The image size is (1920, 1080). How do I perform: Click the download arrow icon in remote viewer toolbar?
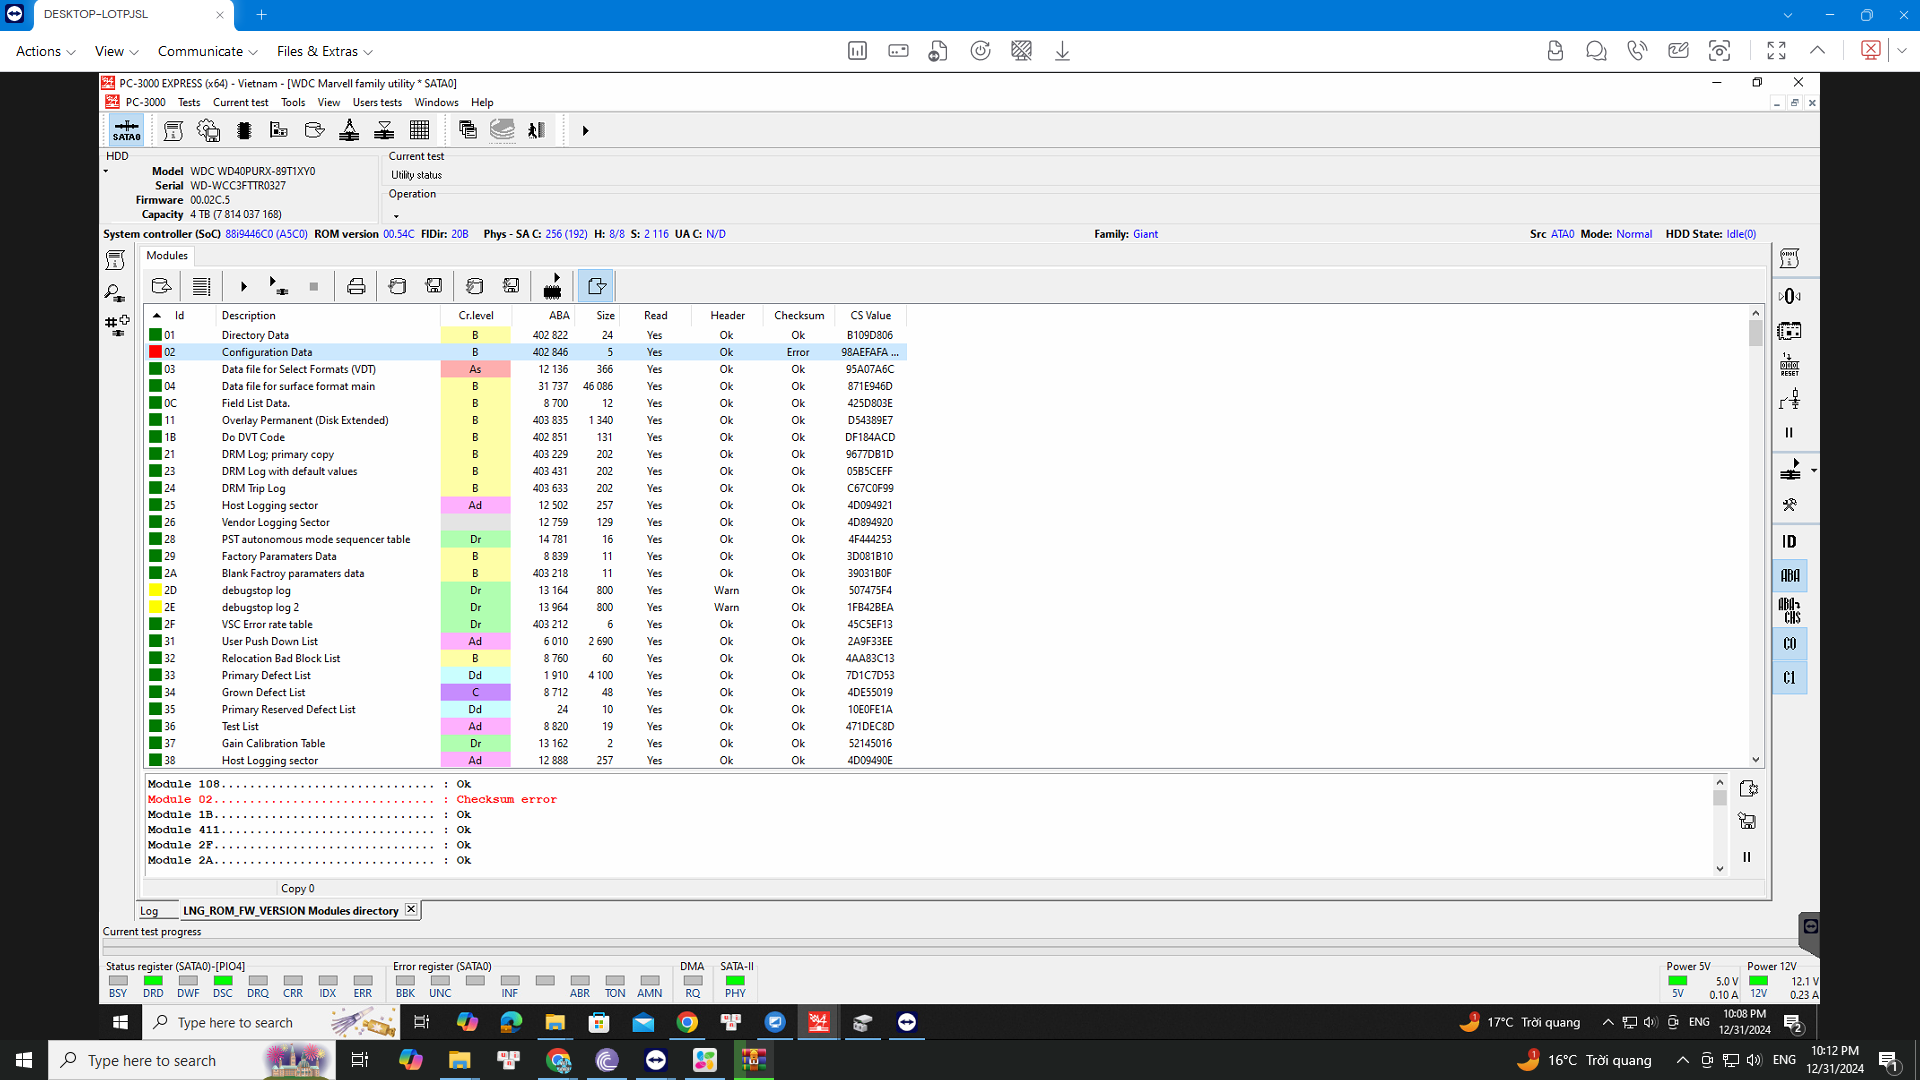pos(1062,50)
